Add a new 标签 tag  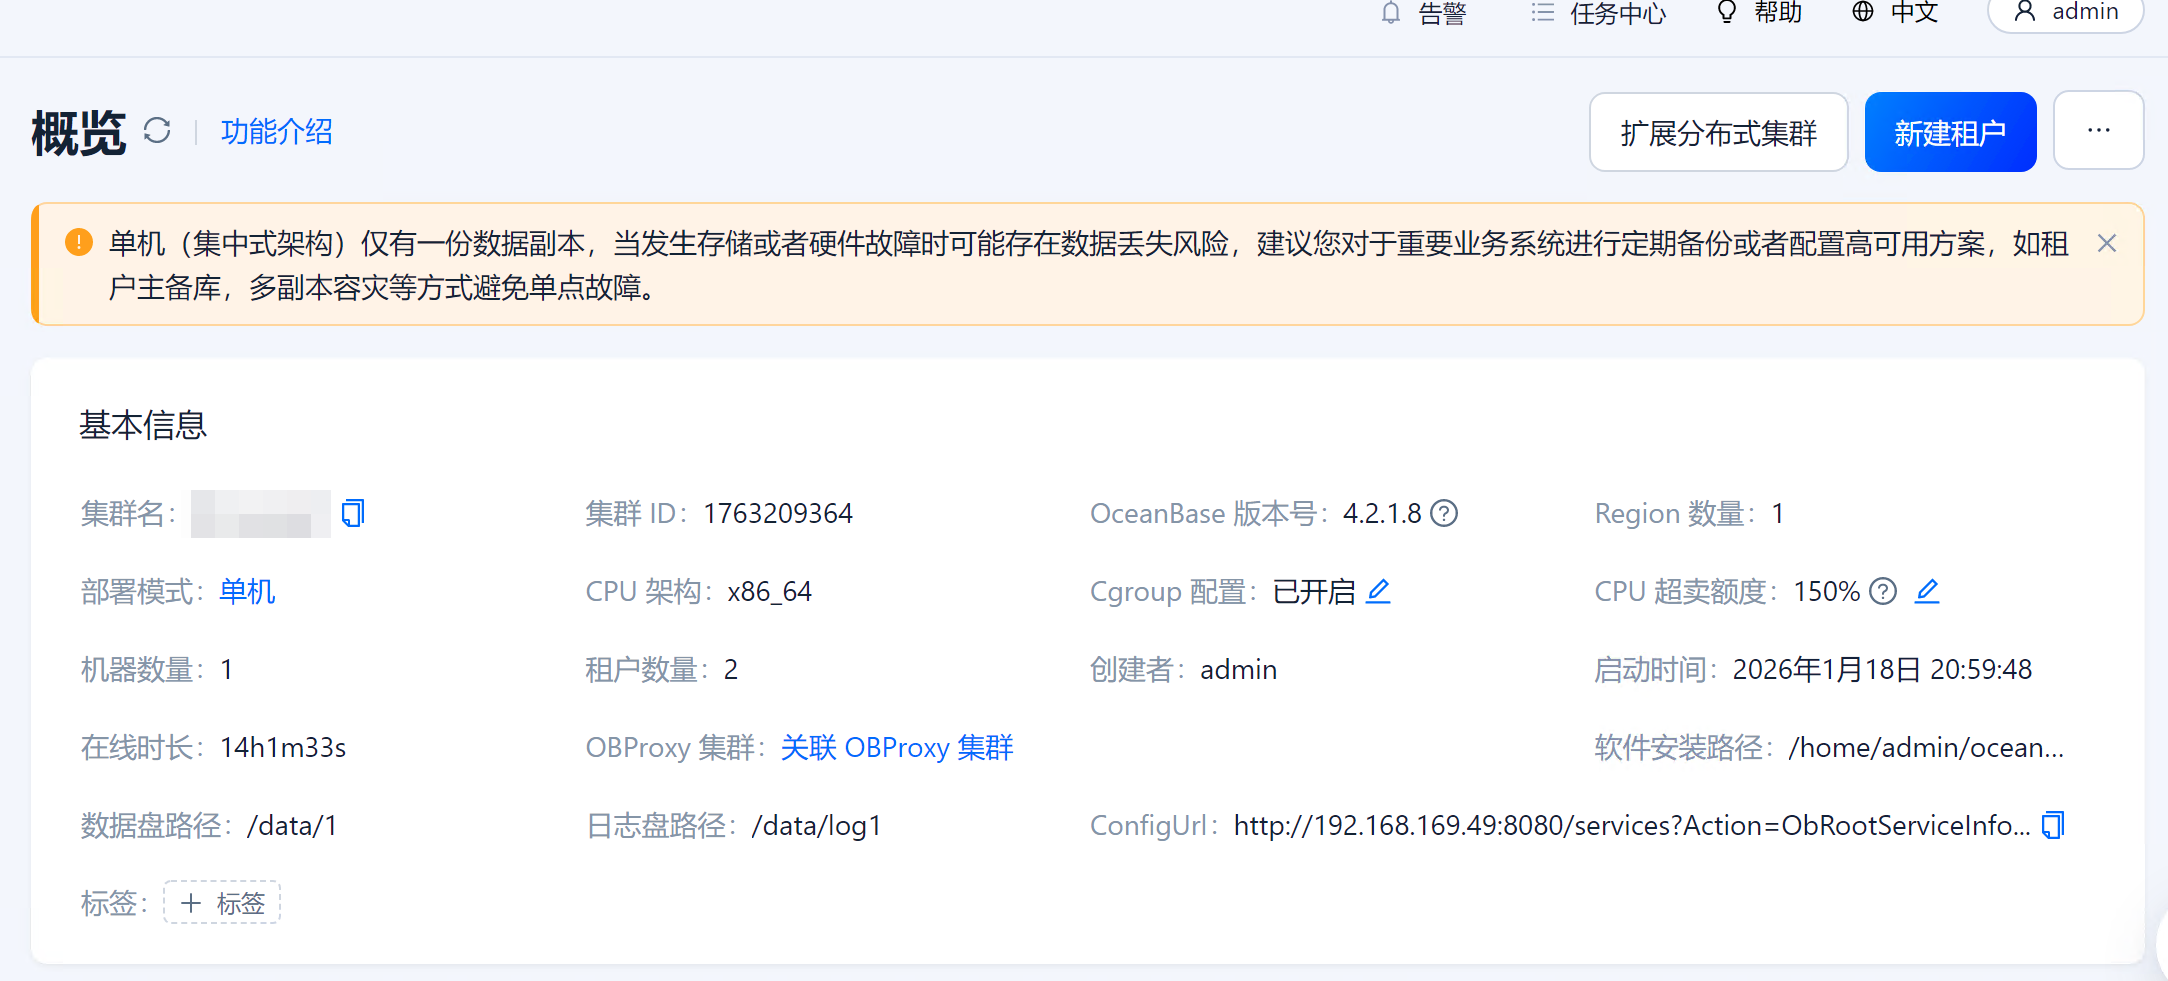222,903
